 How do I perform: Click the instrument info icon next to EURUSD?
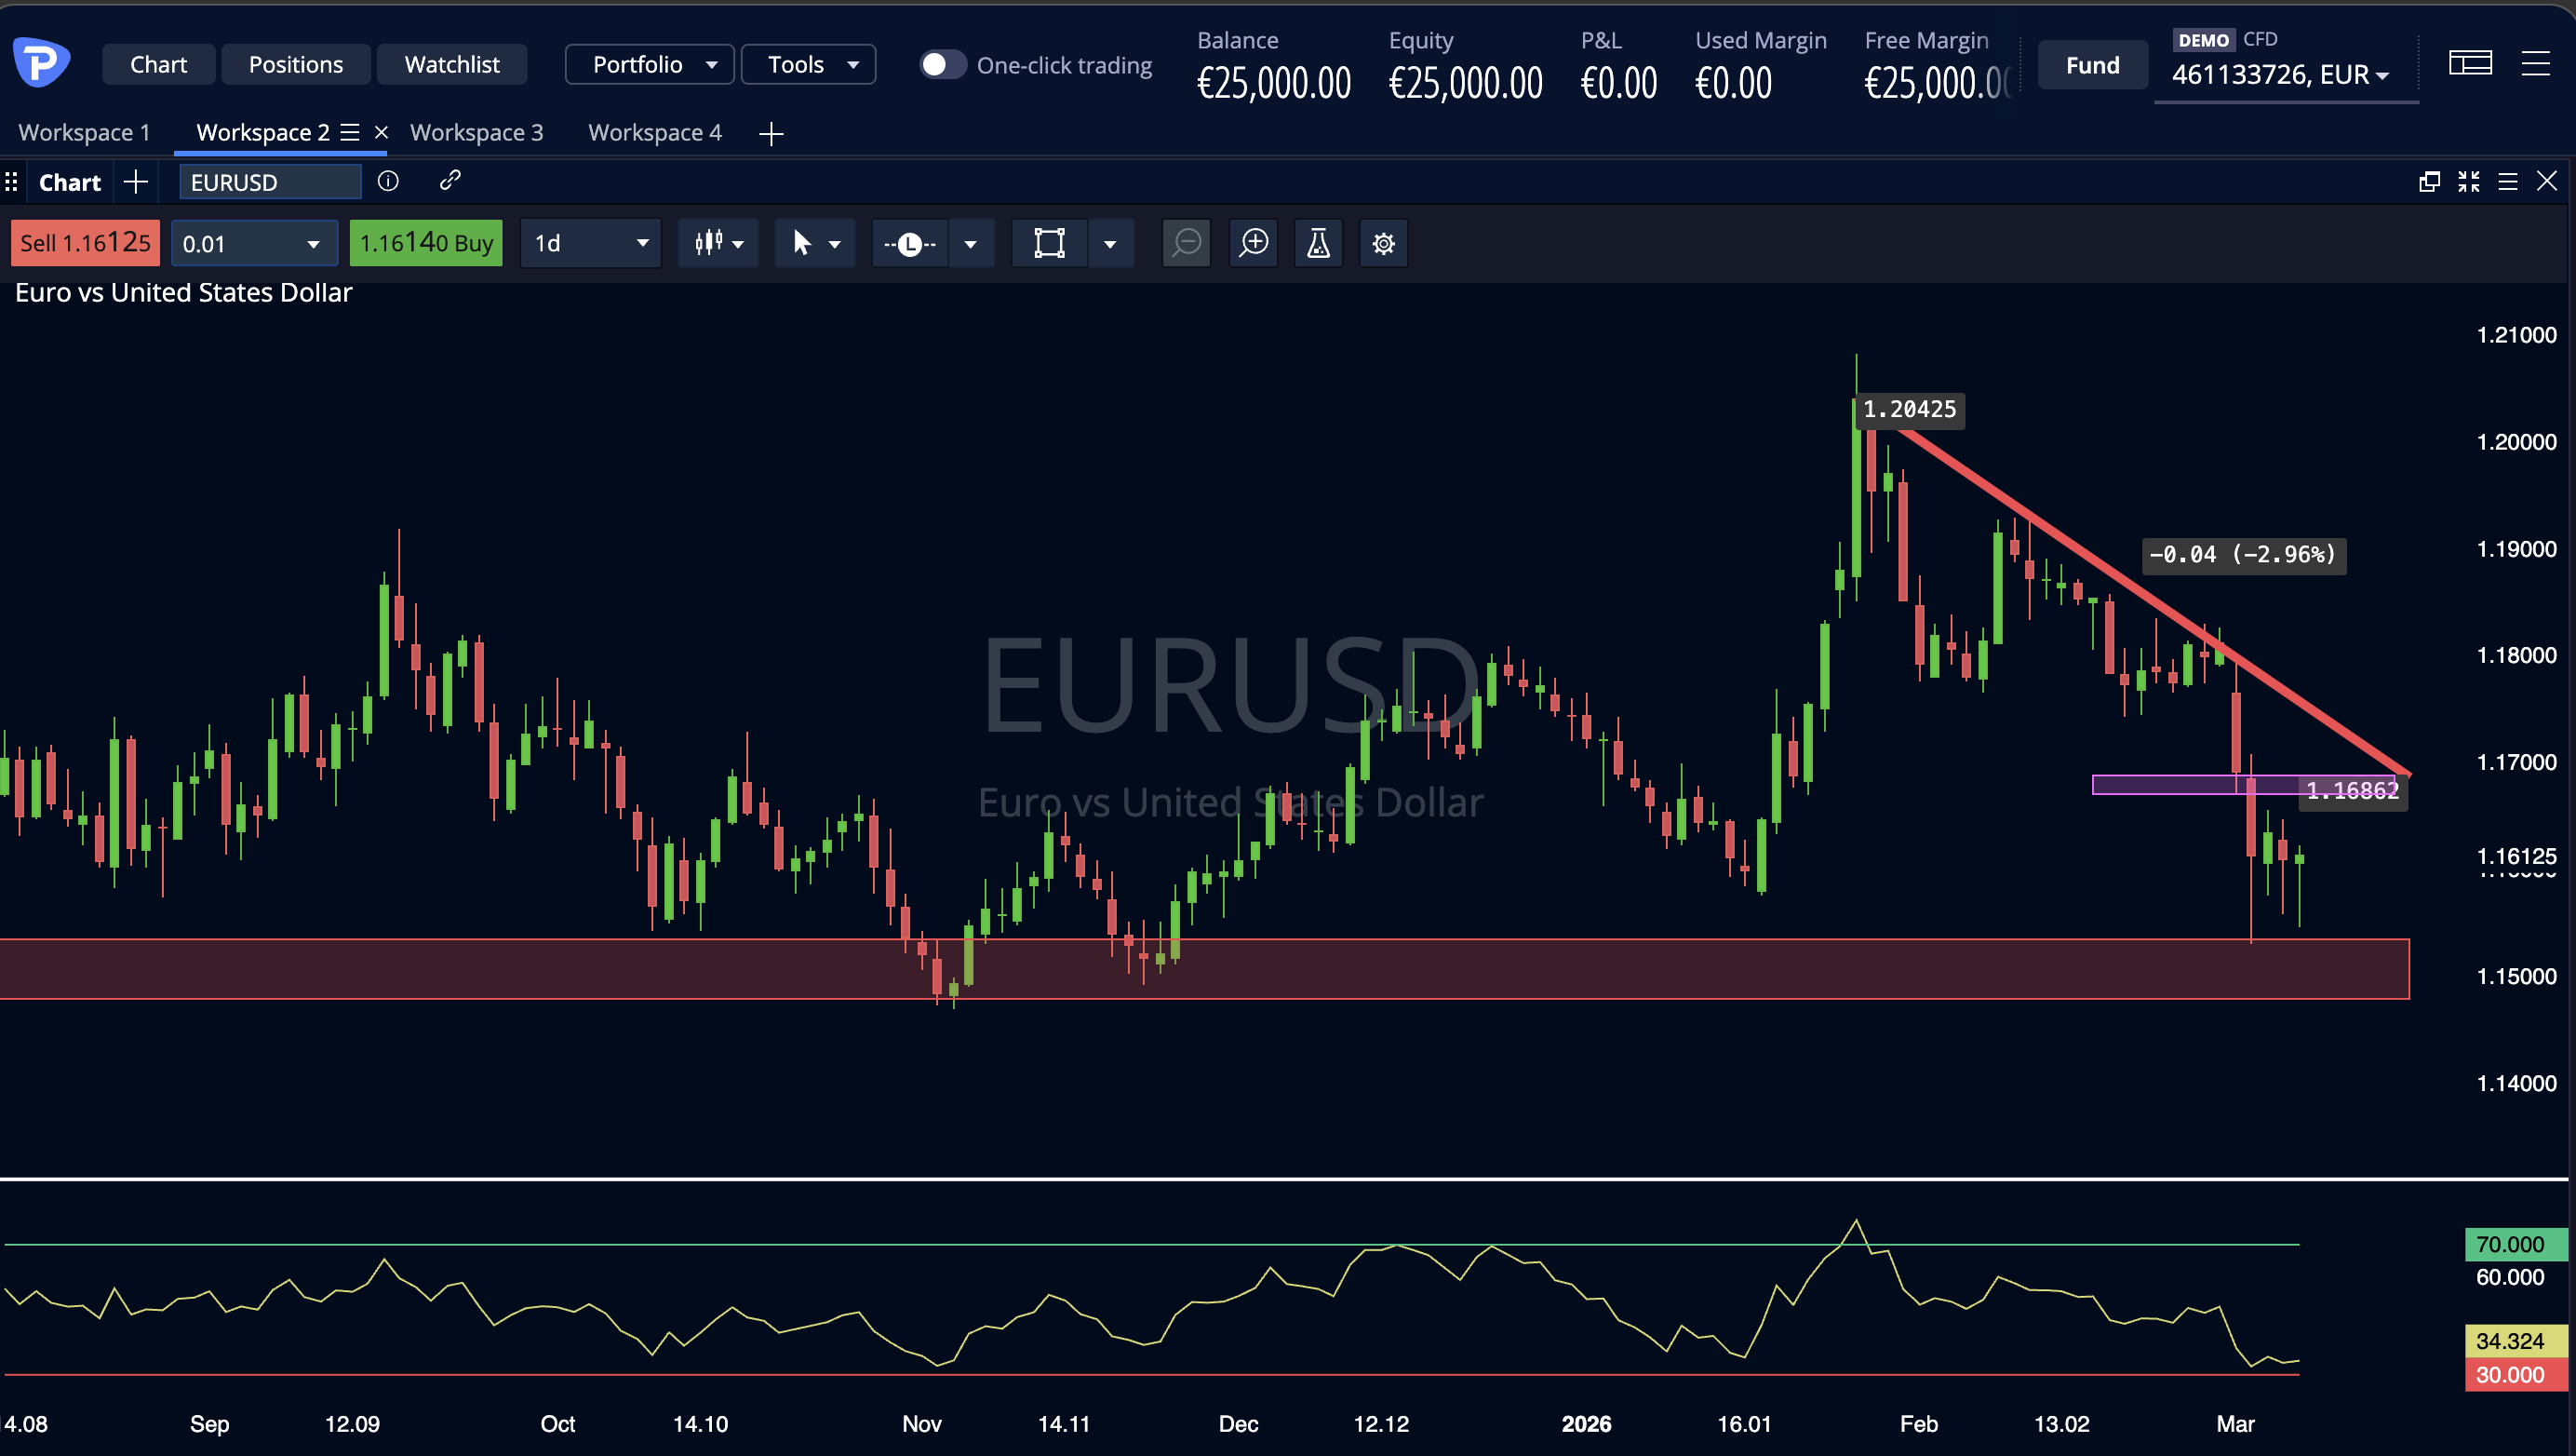[388, 182]
